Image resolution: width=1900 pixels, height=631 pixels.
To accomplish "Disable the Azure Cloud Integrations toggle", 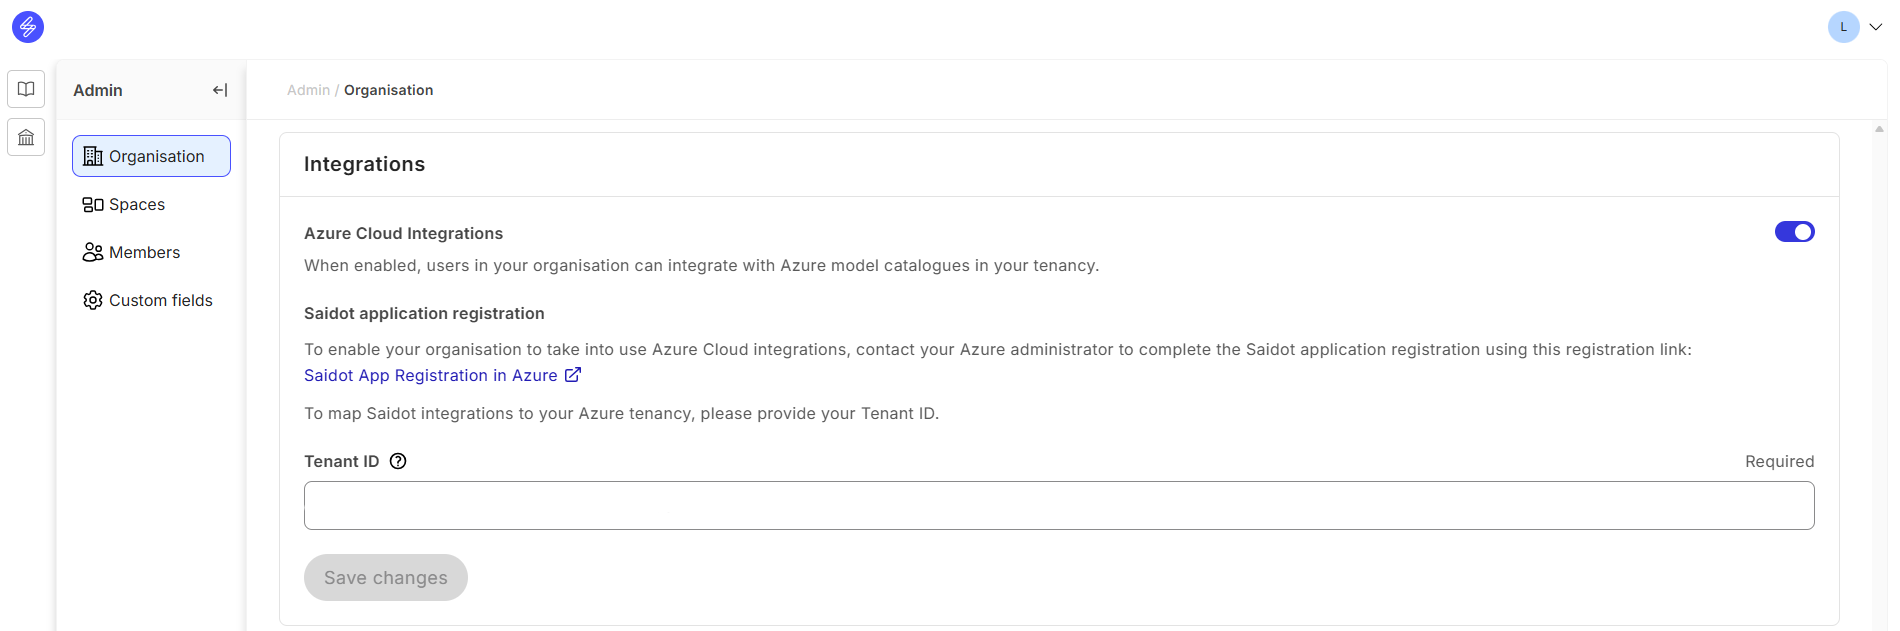I will pos(1794,232).
